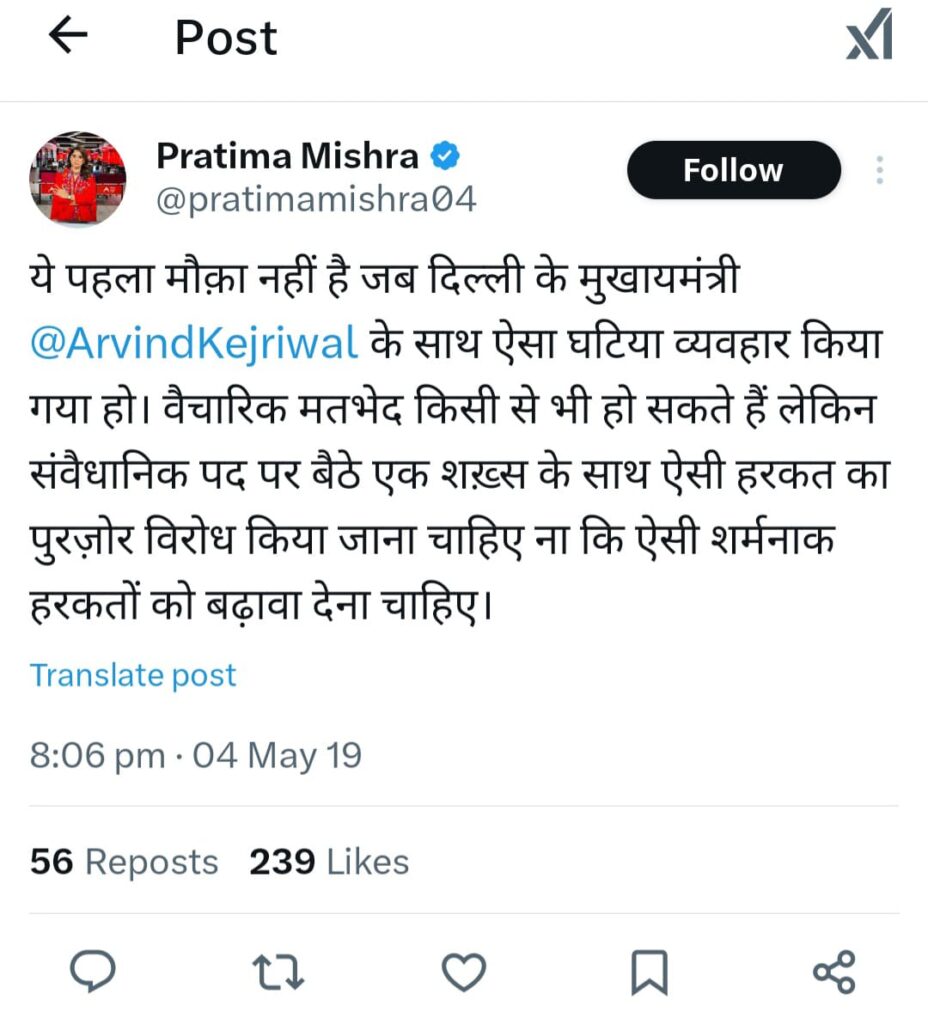Image resolution: width=928 pixels, height=1024 pixels.
Task: View the 56 Reposts list
Action: (x=124, y=861)
